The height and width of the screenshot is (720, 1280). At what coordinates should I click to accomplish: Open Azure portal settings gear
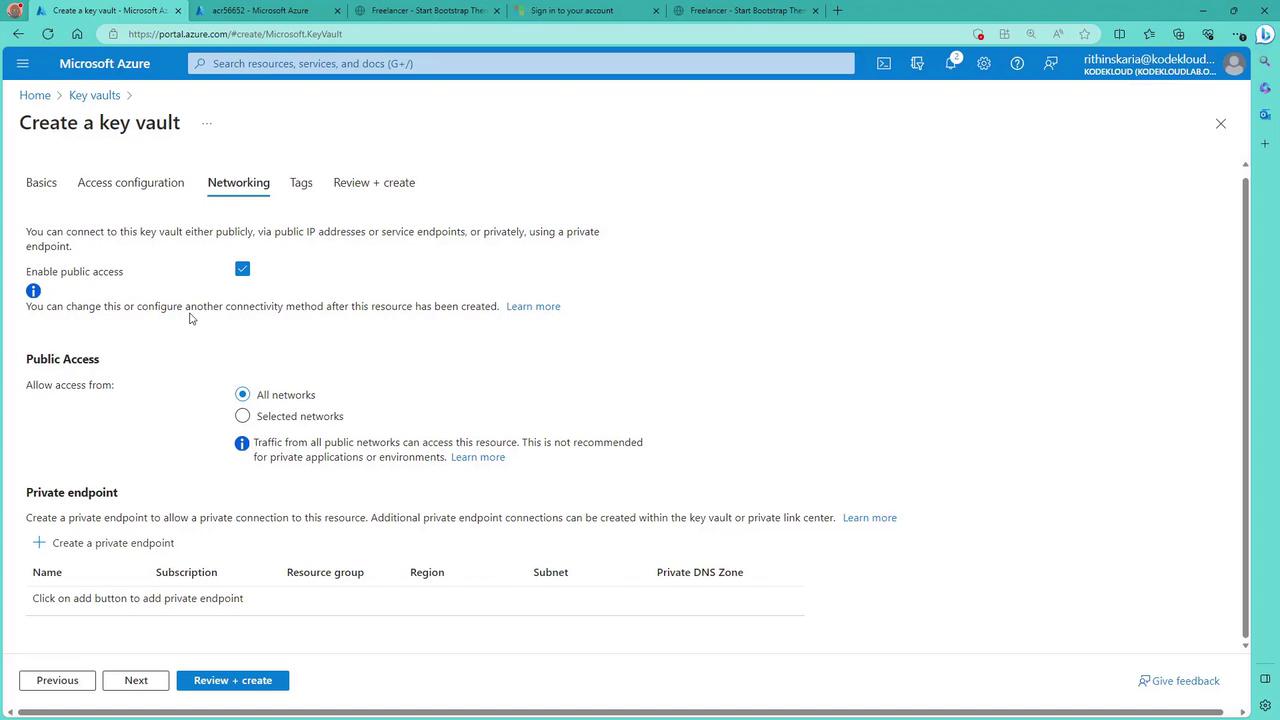[984, 64]
